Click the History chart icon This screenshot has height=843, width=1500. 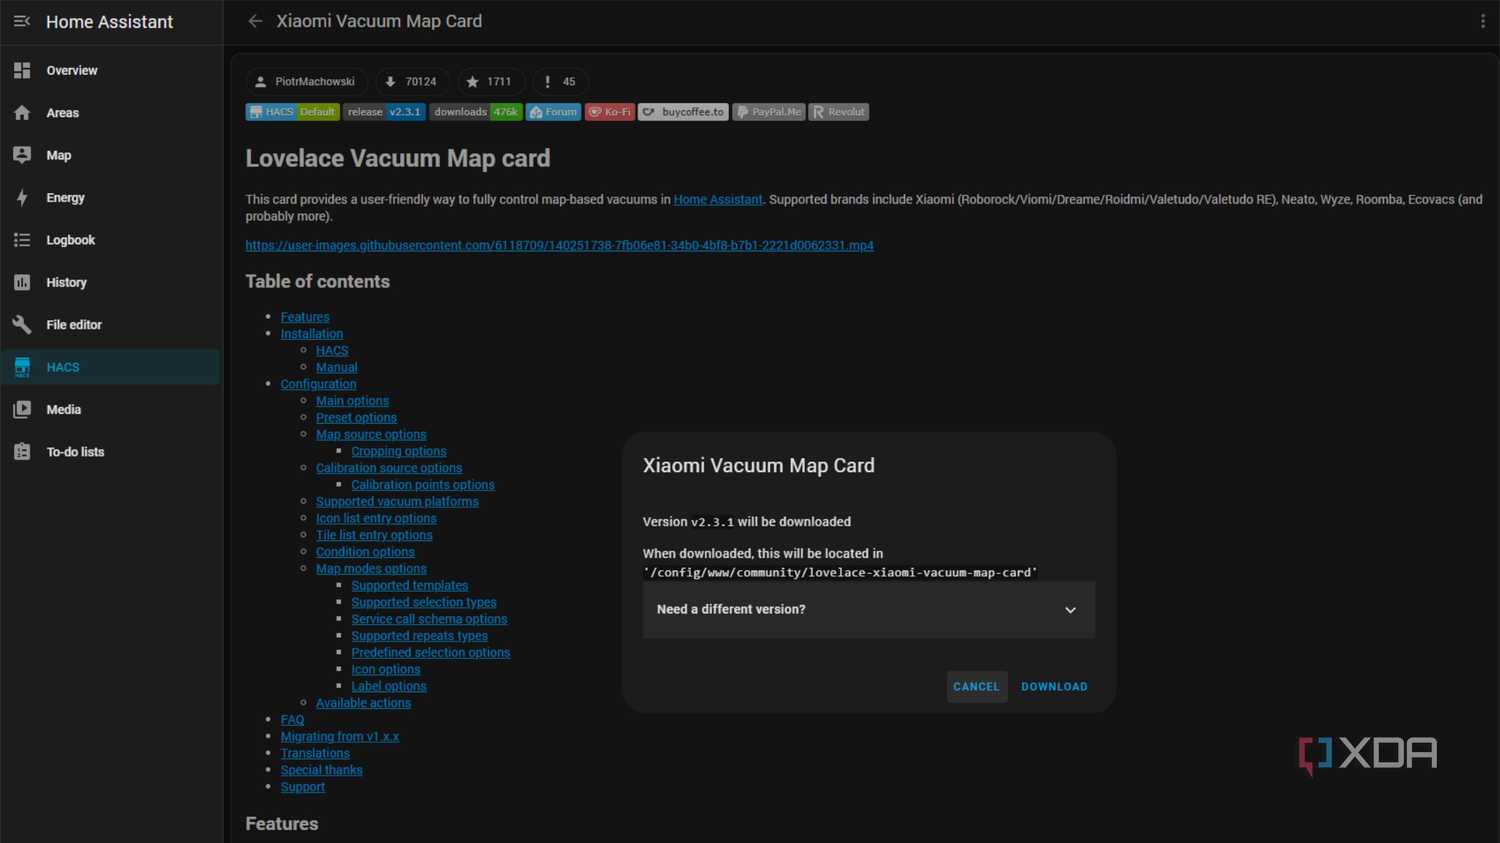pos(22,282)
